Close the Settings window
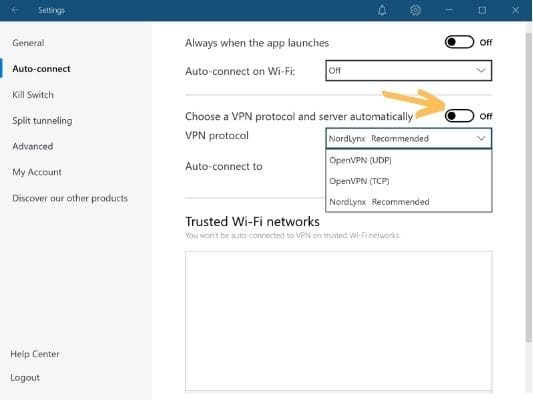Image resolution: width=533 pixels, height=400 pixels. pyautogui.click(x=515, y=10)
